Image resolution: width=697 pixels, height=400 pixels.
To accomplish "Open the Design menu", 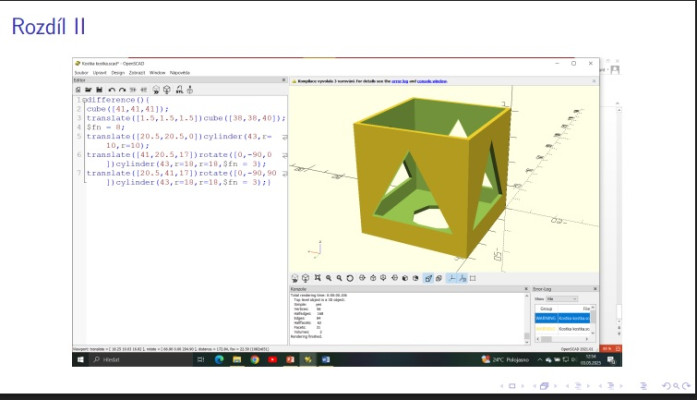I will 118,72.
